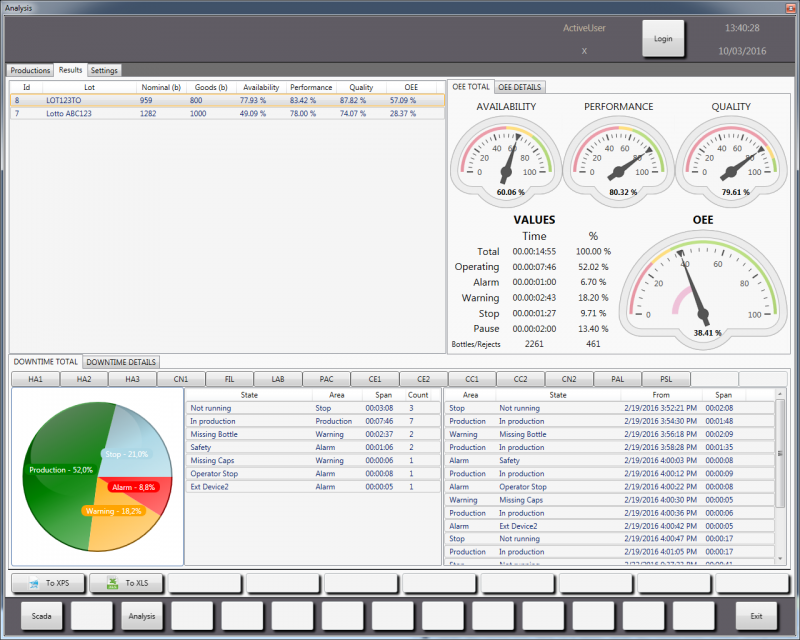This screenshot has width=800, height=640.
Task: Switch to the OEE DETAILS tab
Action: coord(520,87)
